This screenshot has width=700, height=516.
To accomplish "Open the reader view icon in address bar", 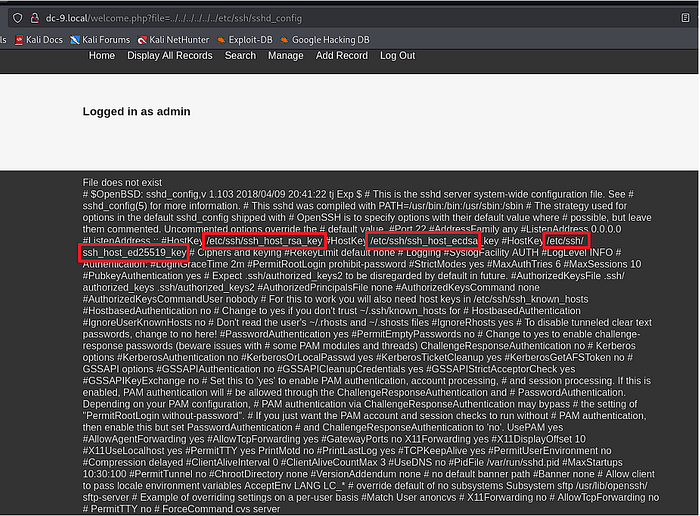I will [x=685, y=18].
